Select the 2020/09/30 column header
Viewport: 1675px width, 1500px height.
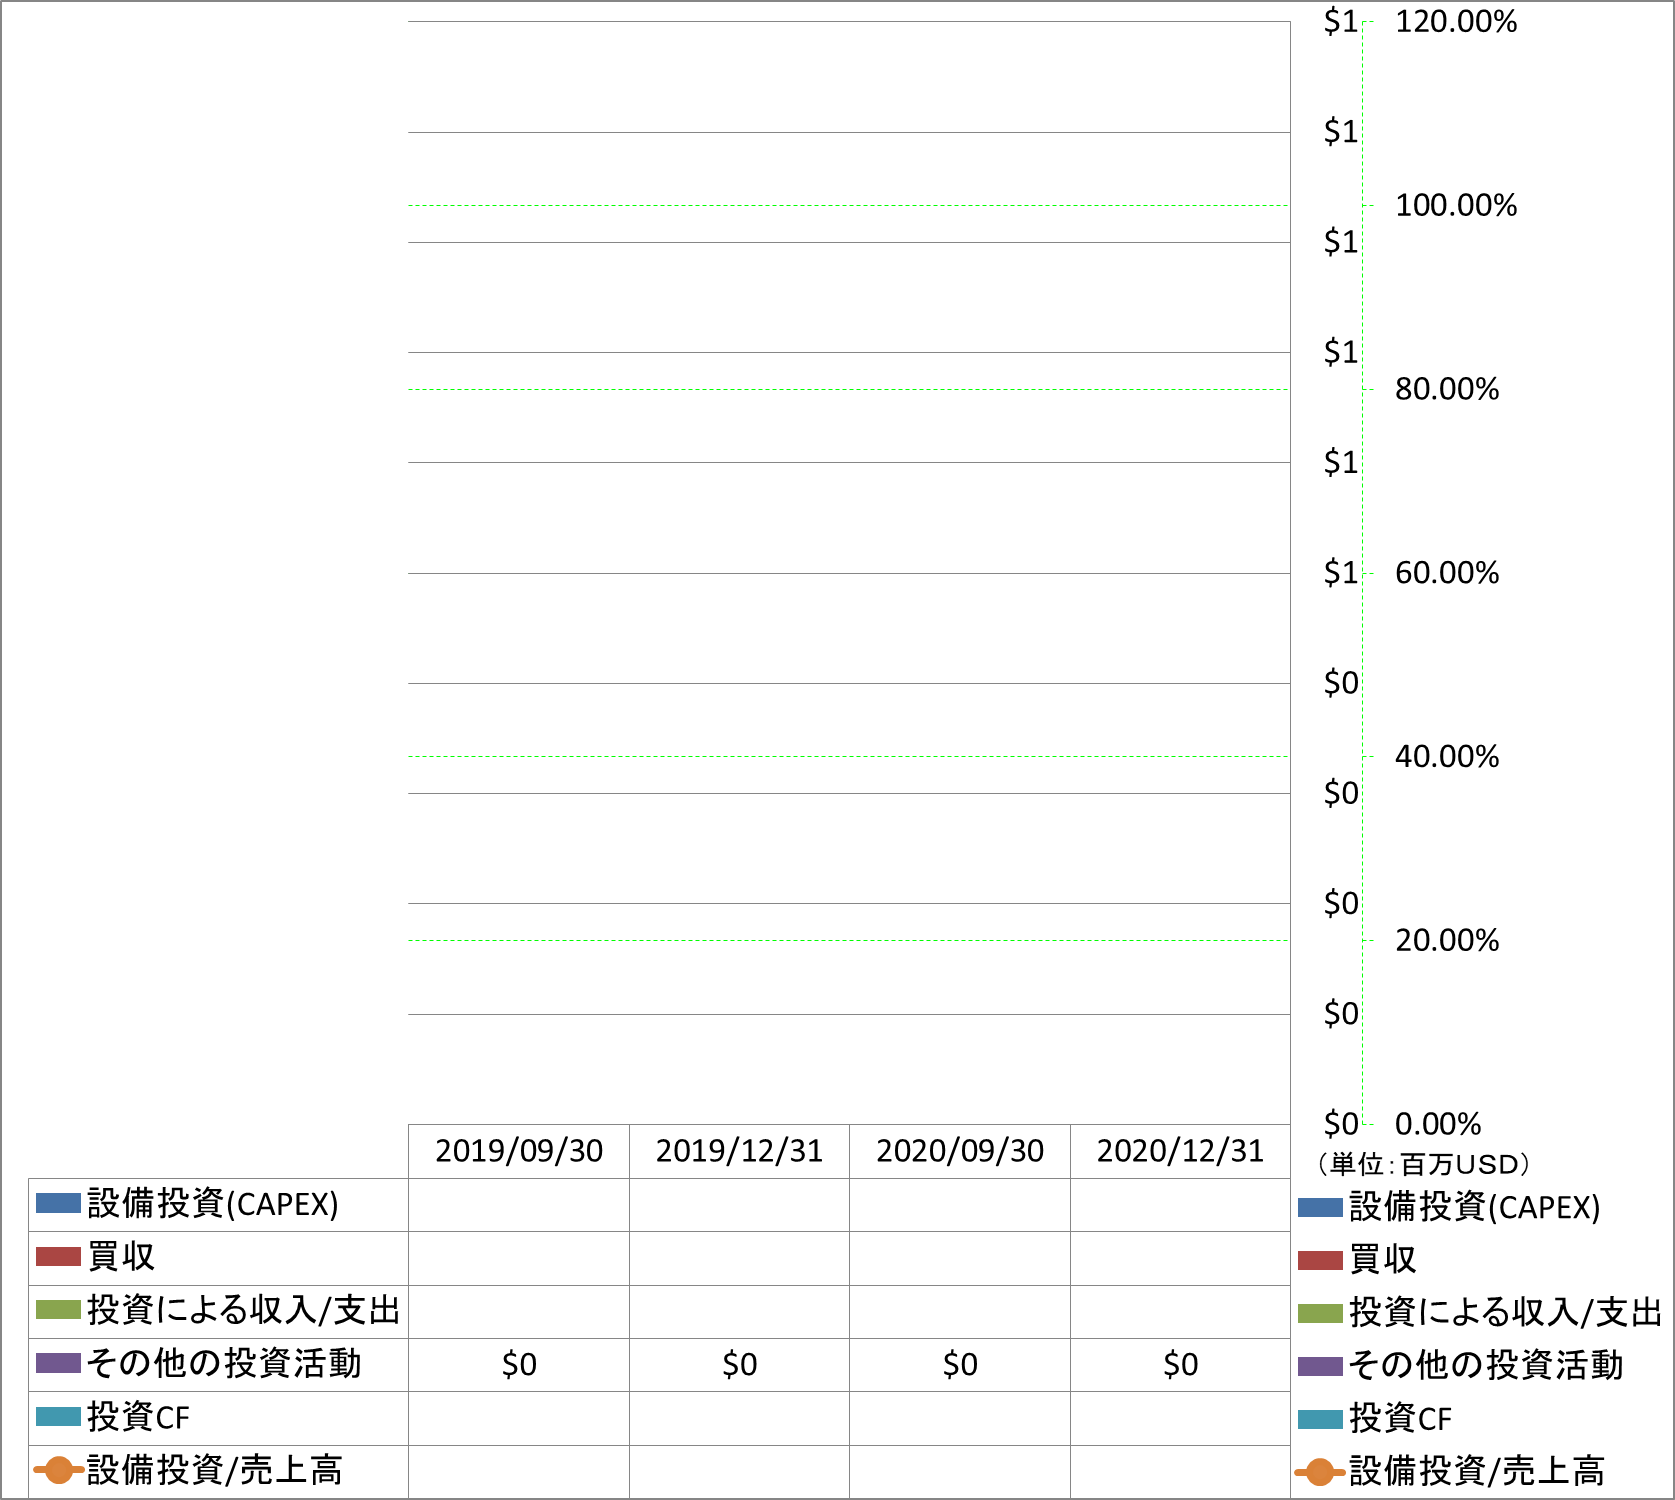pos(960,1151)
